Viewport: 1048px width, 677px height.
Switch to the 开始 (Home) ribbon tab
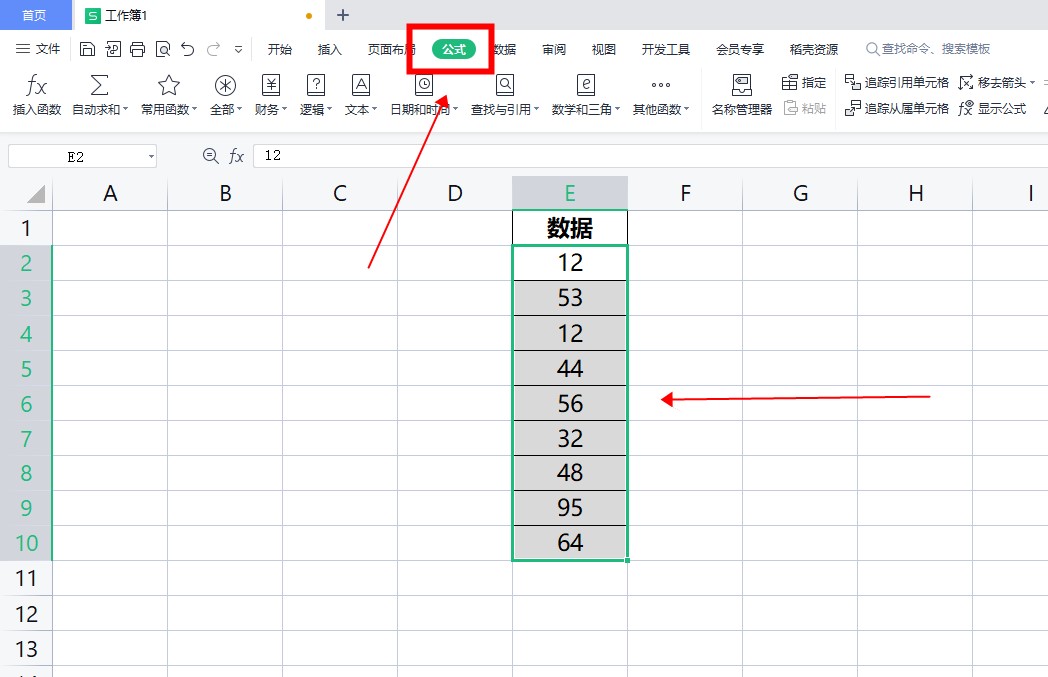[x=279, y=48]
